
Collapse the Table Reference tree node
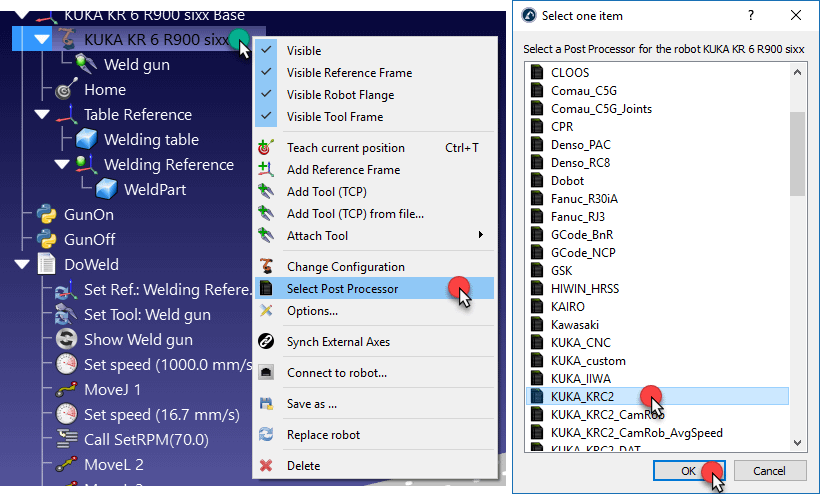click(x=42, y=114)
